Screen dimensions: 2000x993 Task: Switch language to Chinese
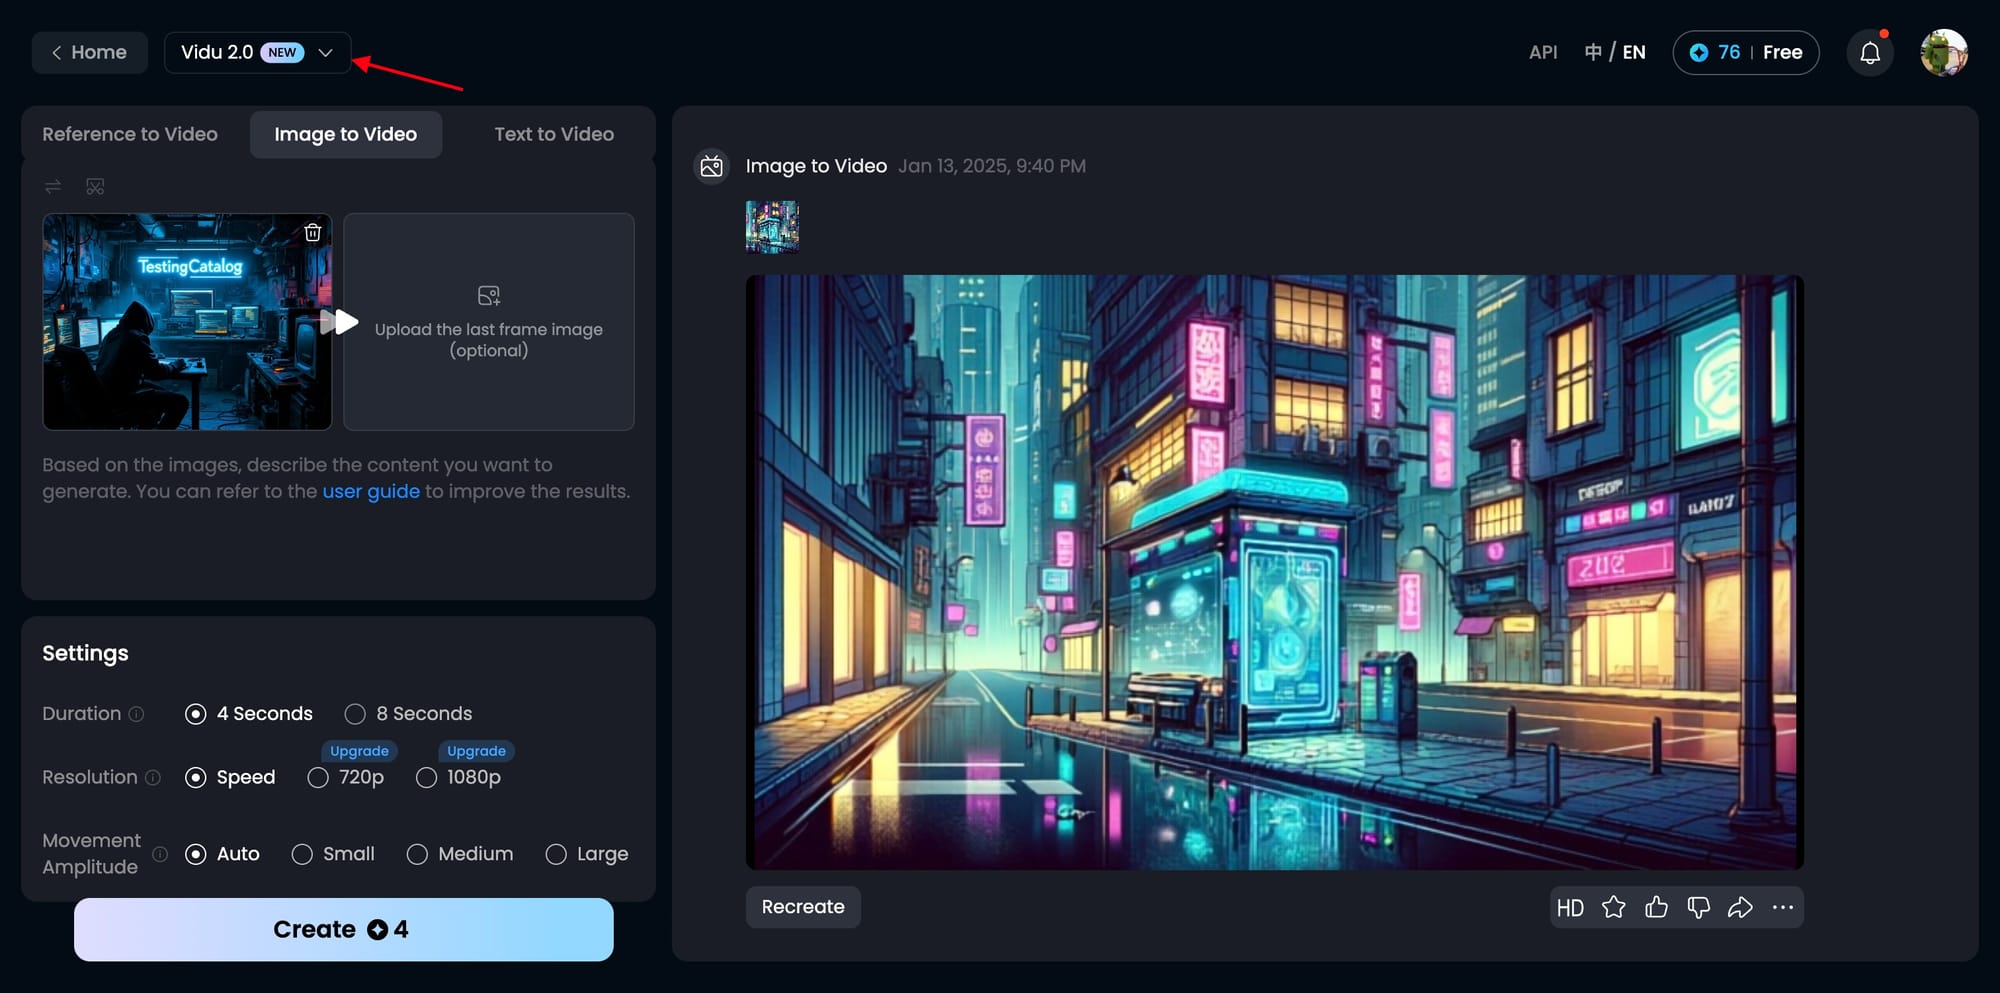1593,52
